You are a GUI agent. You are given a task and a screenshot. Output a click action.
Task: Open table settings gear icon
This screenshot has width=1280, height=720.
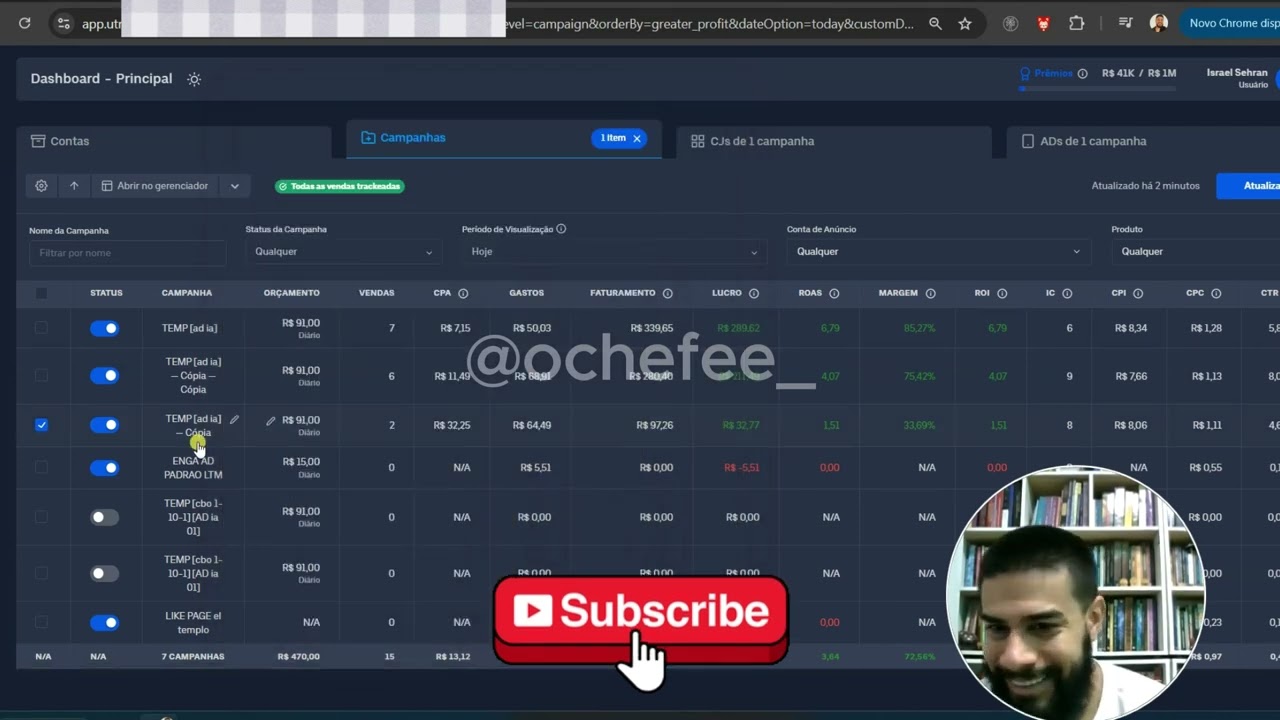(41, 186)
